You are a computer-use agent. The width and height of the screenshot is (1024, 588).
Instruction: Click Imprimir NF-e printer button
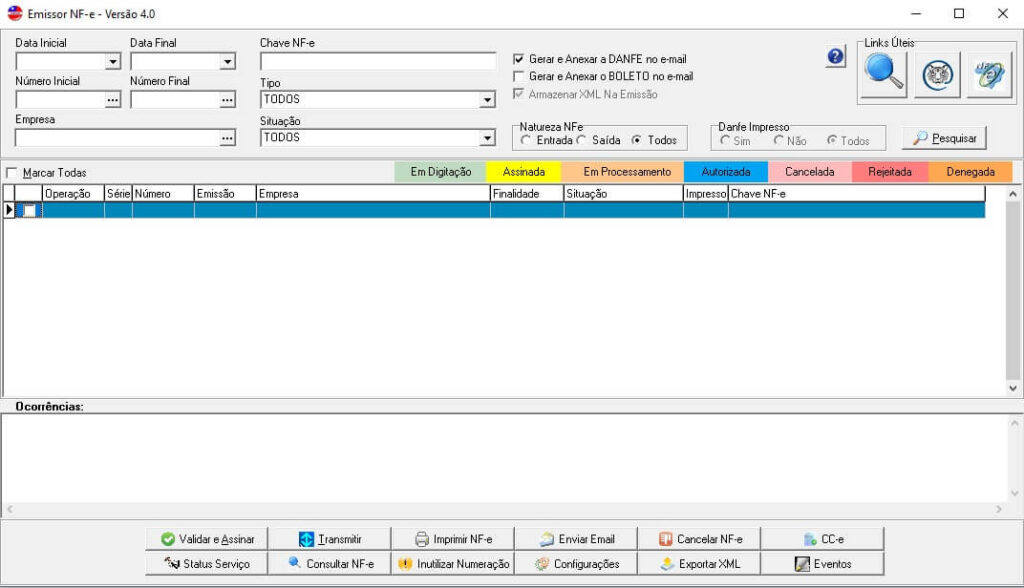click(x=452, y=539)
